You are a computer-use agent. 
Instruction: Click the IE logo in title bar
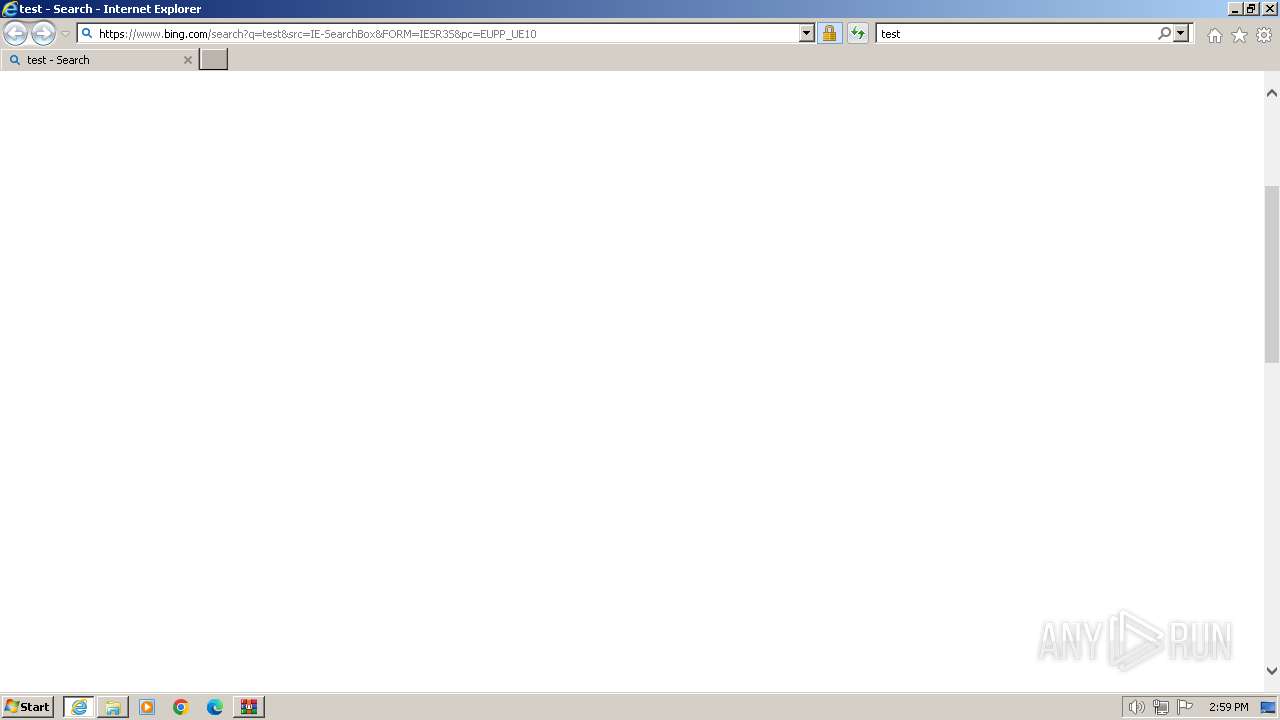coord(10,9)
